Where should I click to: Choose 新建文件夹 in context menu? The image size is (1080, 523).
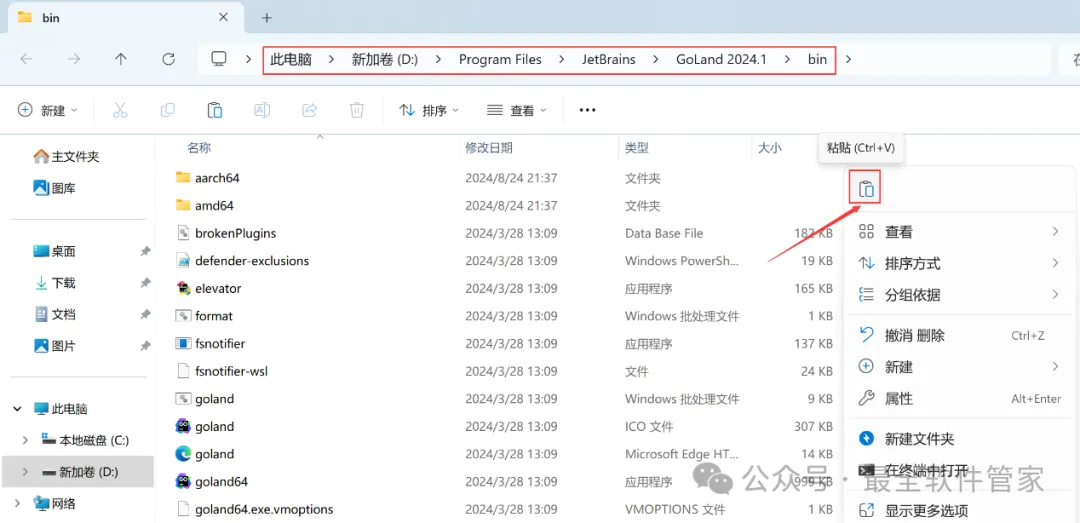click(959, 439)
